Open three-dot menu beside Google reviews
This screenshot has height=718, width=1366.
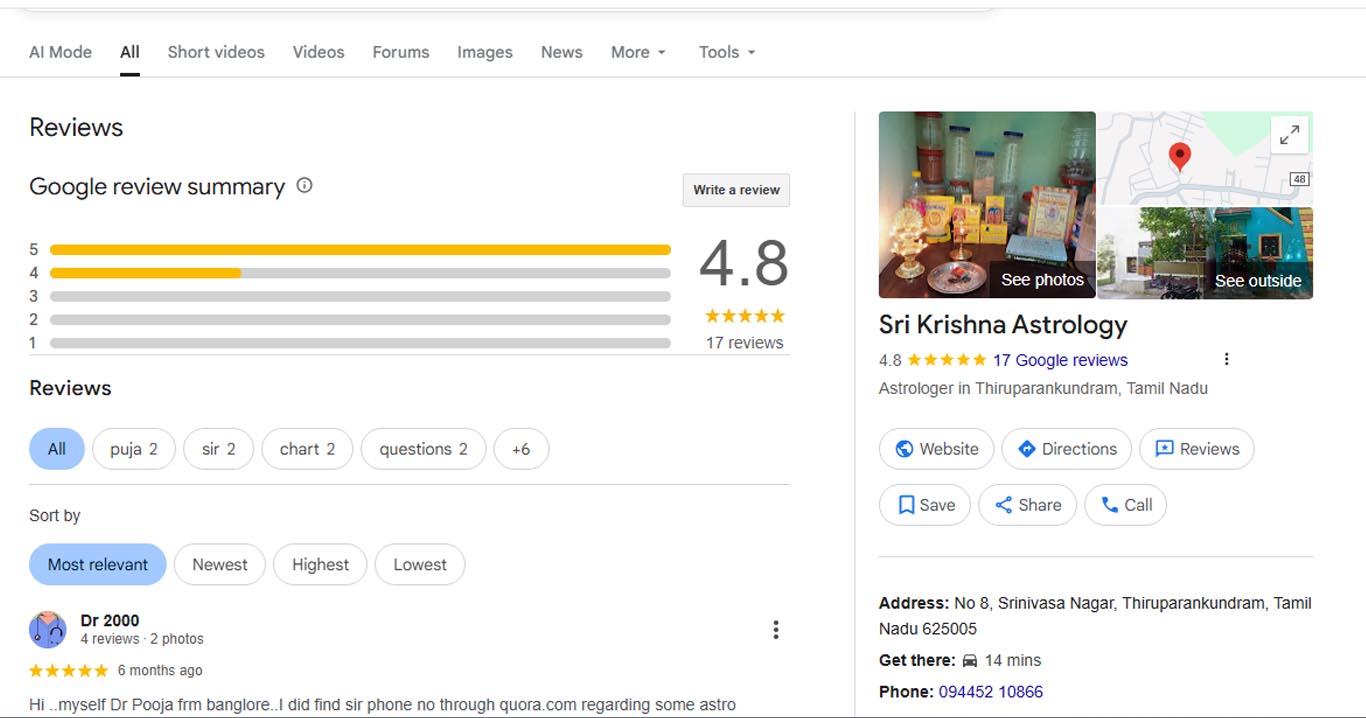[x=1226, y=360]
